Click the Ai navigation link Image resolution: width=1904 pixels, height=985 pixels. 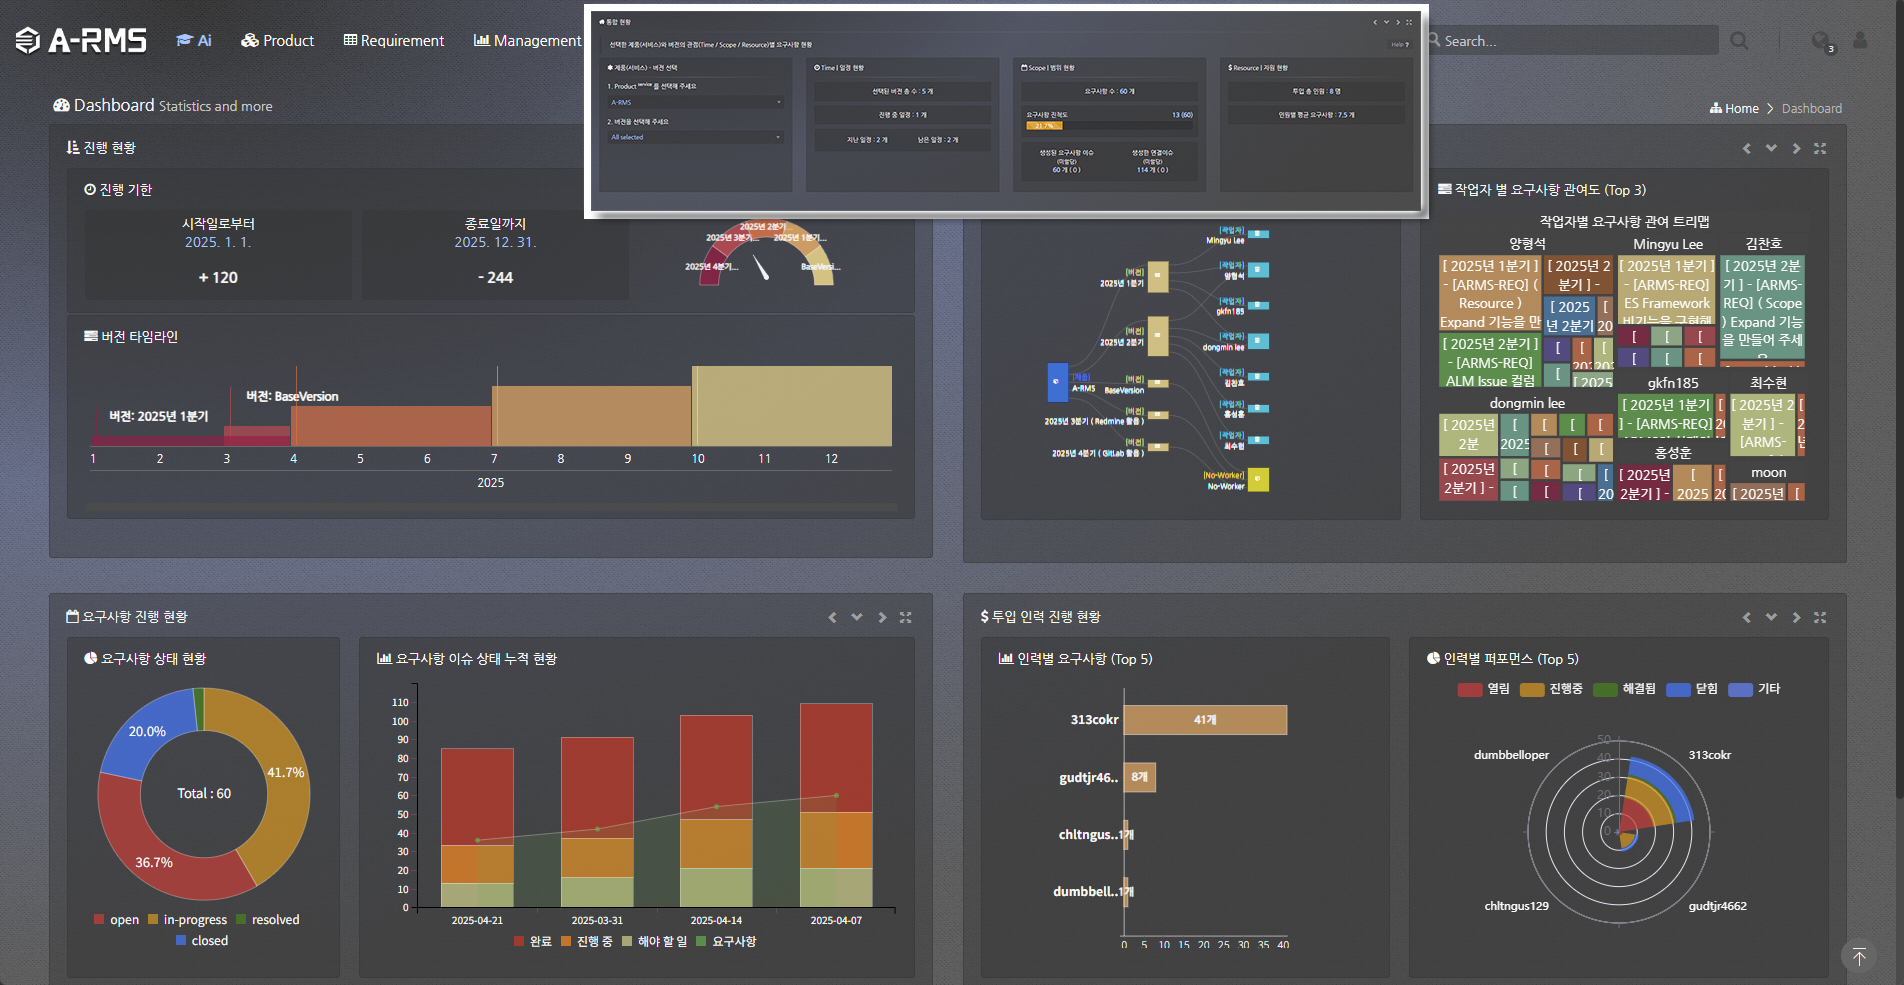coord(194,41)
